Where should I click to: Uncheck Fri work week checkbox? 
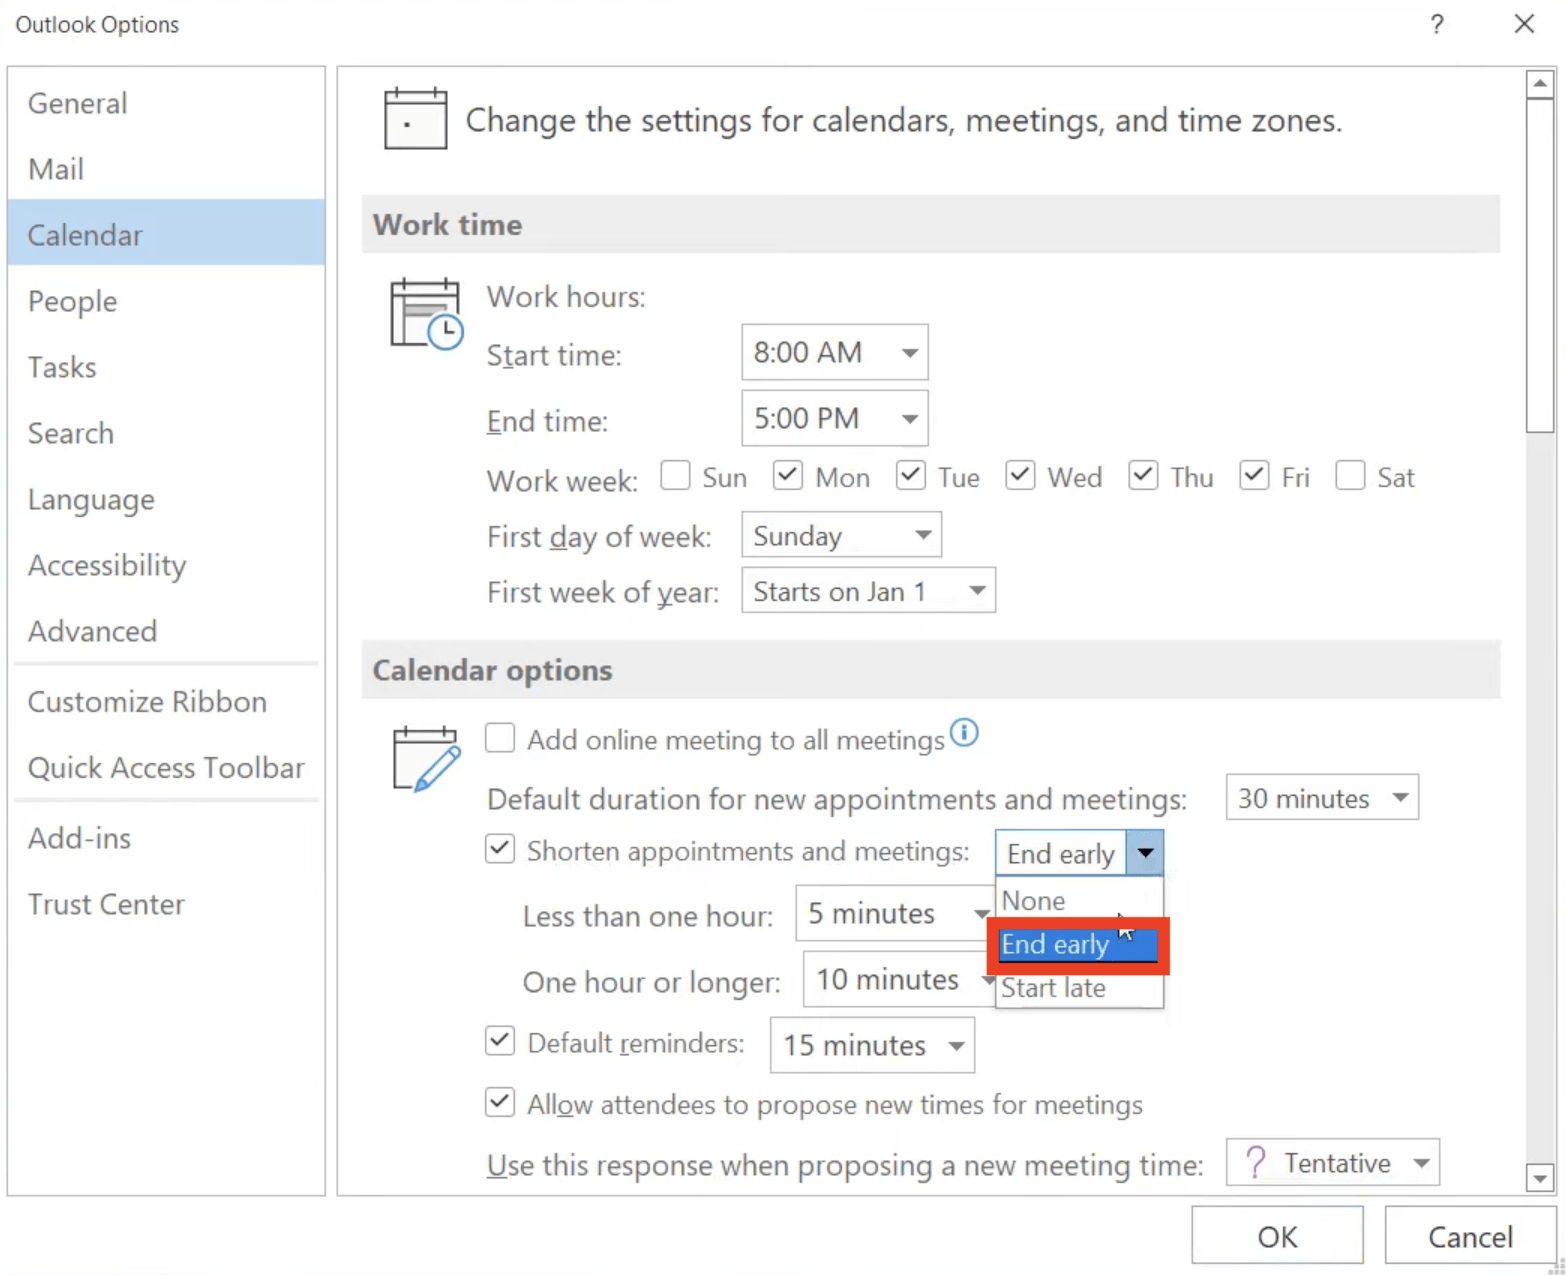[x=1254, y=475]
